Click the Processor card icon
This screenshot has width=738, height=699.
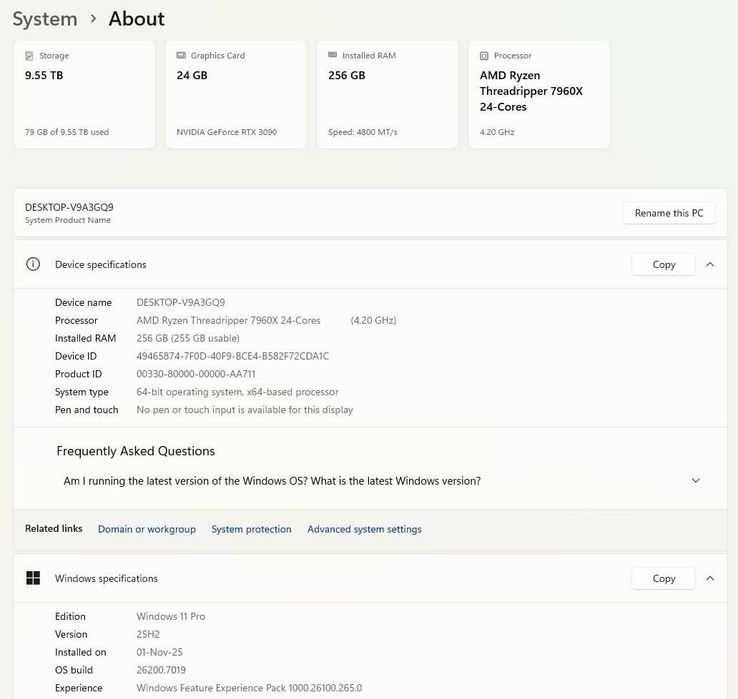[x=484, y=56]
